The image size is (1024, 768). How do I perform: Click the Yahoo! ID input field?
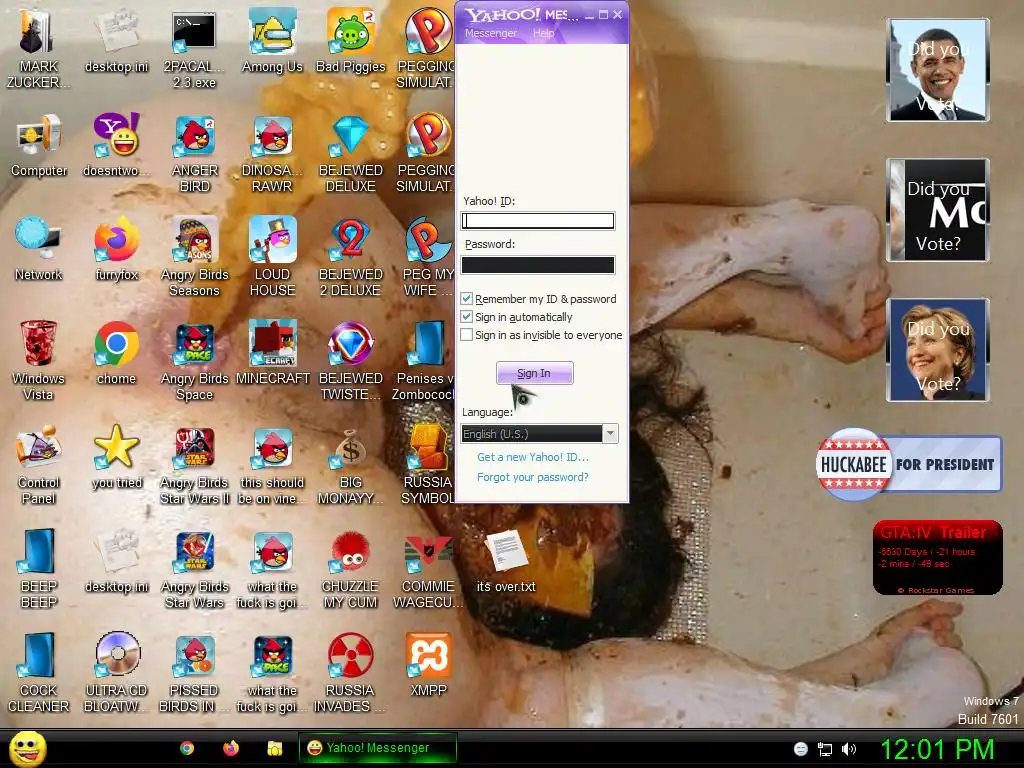tap(537, 221)
